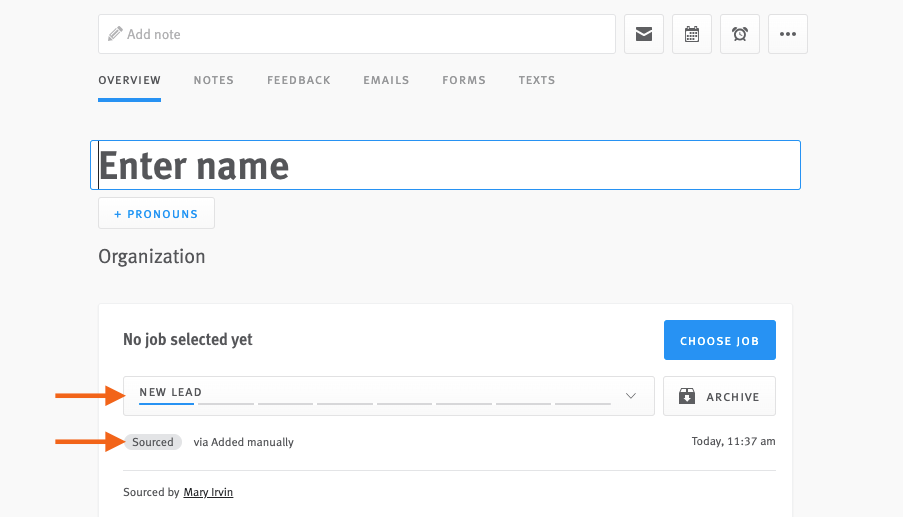
Task: Click the pencil icon in Add note
Action: click(x=115, y=34)
